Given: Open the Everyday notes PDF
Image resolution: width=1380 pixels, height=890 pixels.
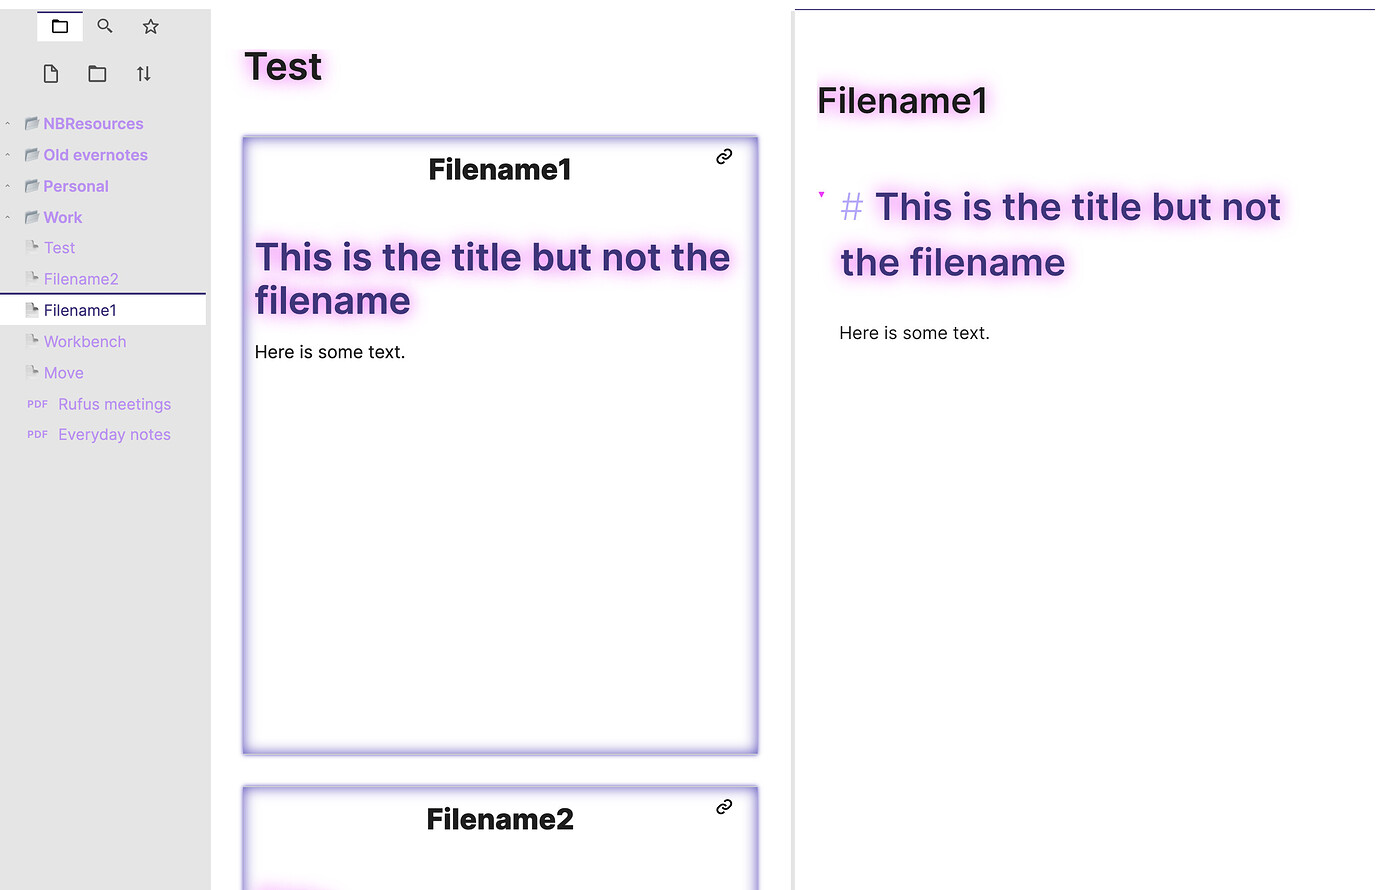Looking at the screenshot, I should (x=114, y=435).
